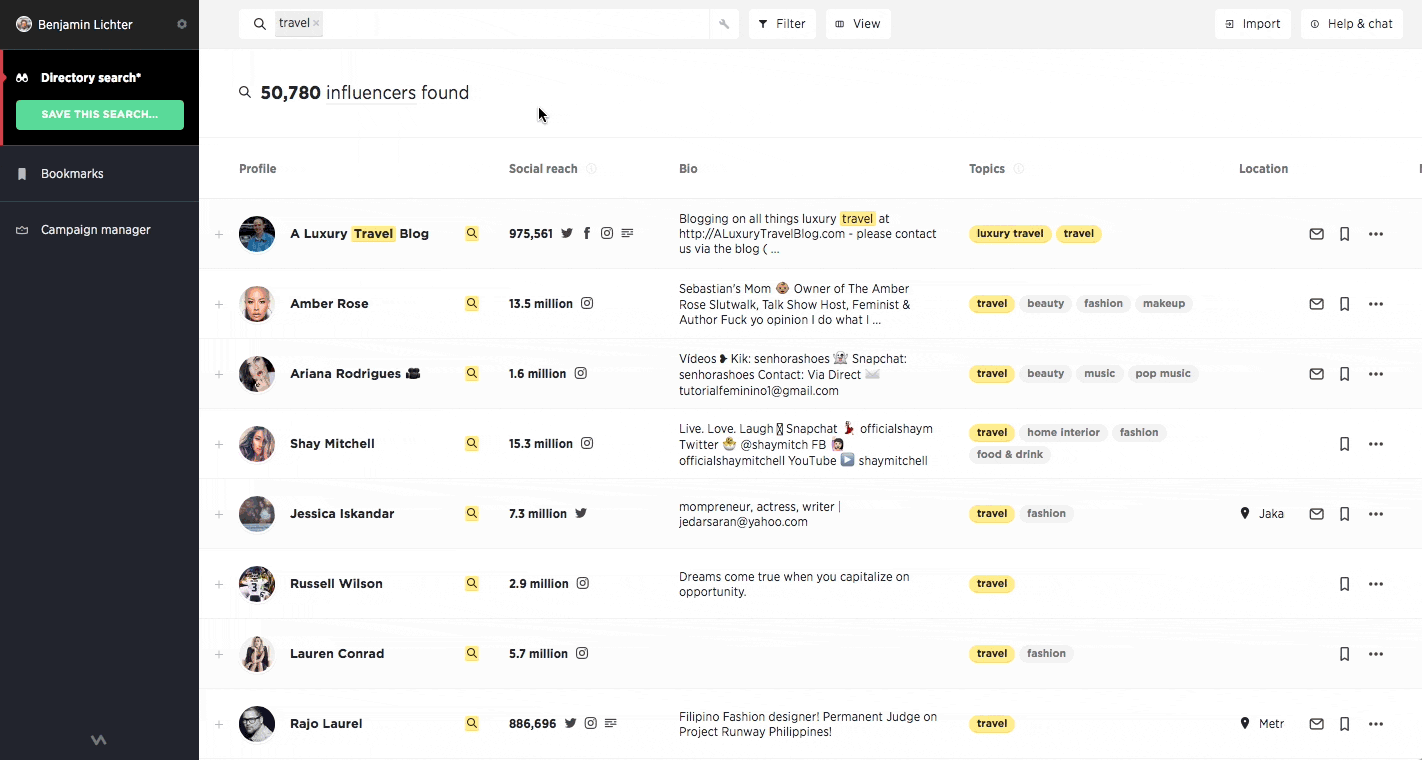Toggle the bookmark on Shay Mitchell's row
Image resolution: width=1422 pixels, height=760 pixels.
pos(1344,443)
